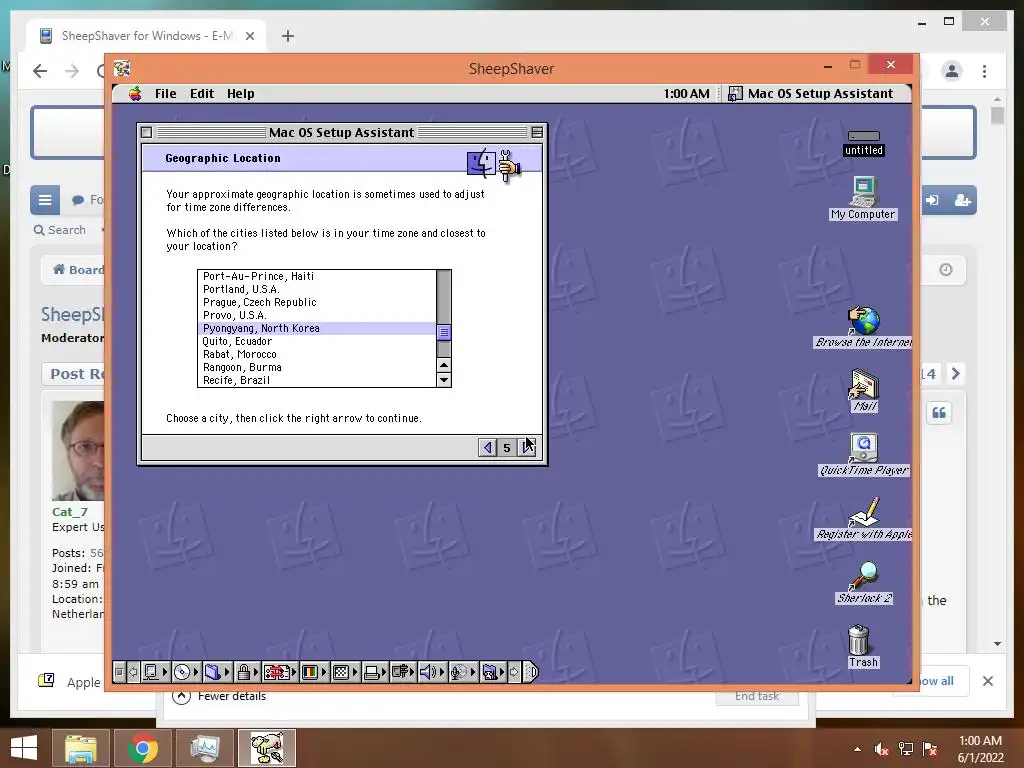Click the city list scrollbar thumb
The width and height of the screenshot is (1024, 768).
pos(444,332)
